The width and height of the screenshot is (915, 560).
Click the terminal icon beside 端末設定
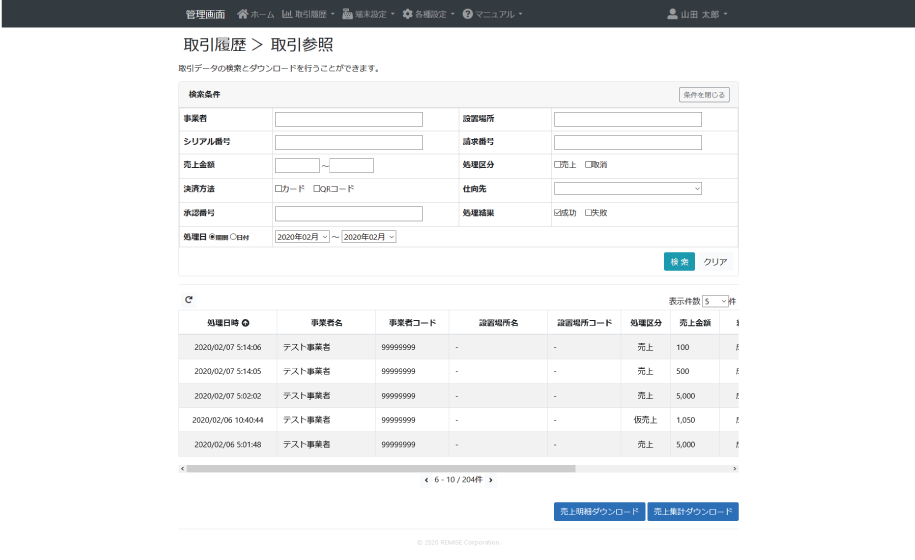click(x=347, y=13)
